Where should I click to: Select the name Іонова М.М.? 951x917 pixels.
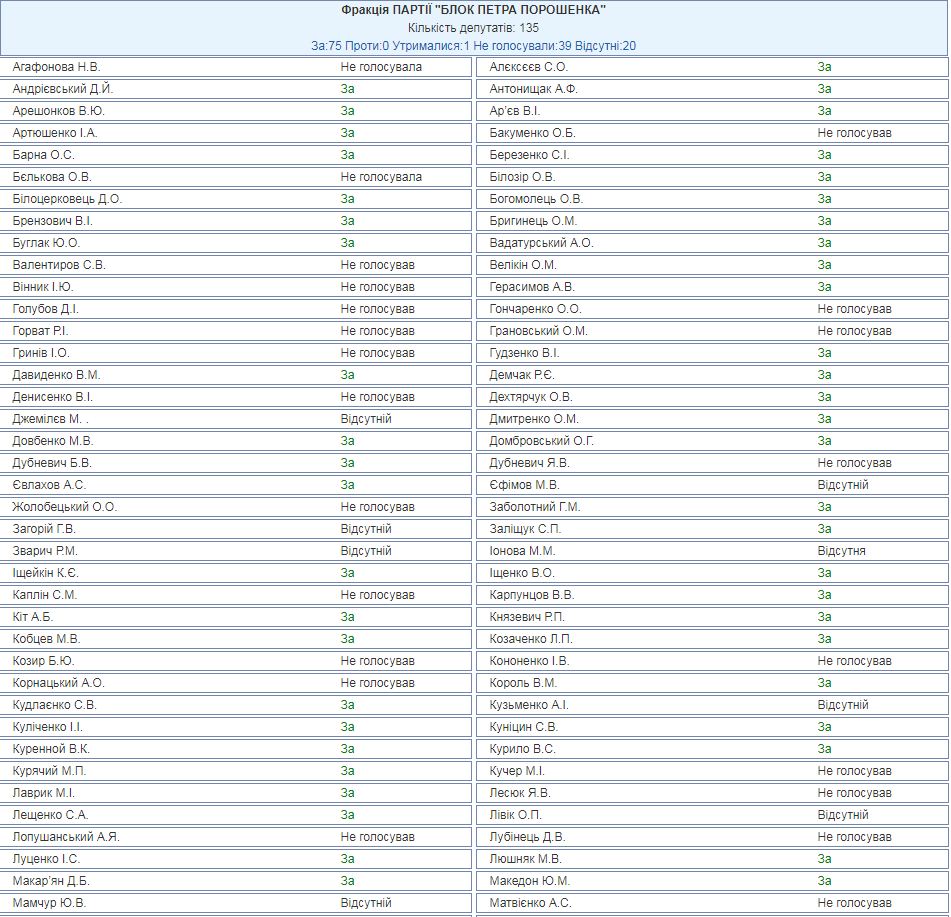click(522, 551)
